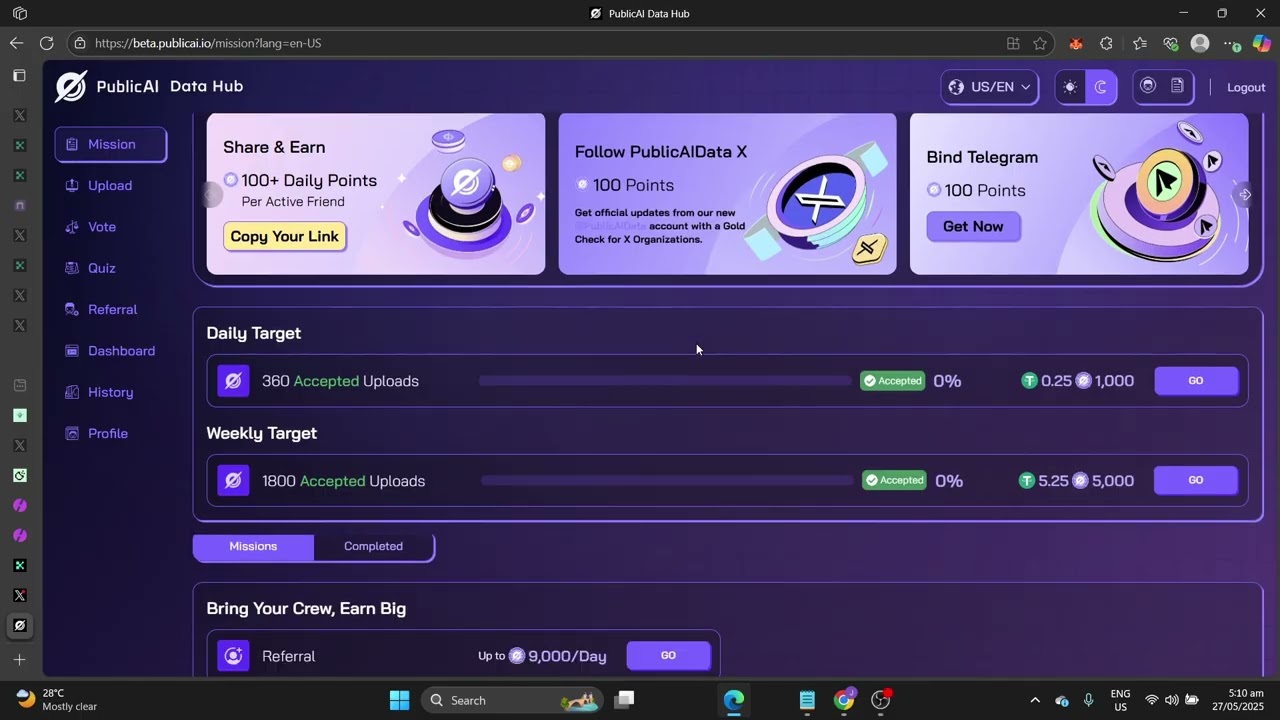Click the carousel left arrow on the banner
1280x720 pixels.
pos(211,194)
